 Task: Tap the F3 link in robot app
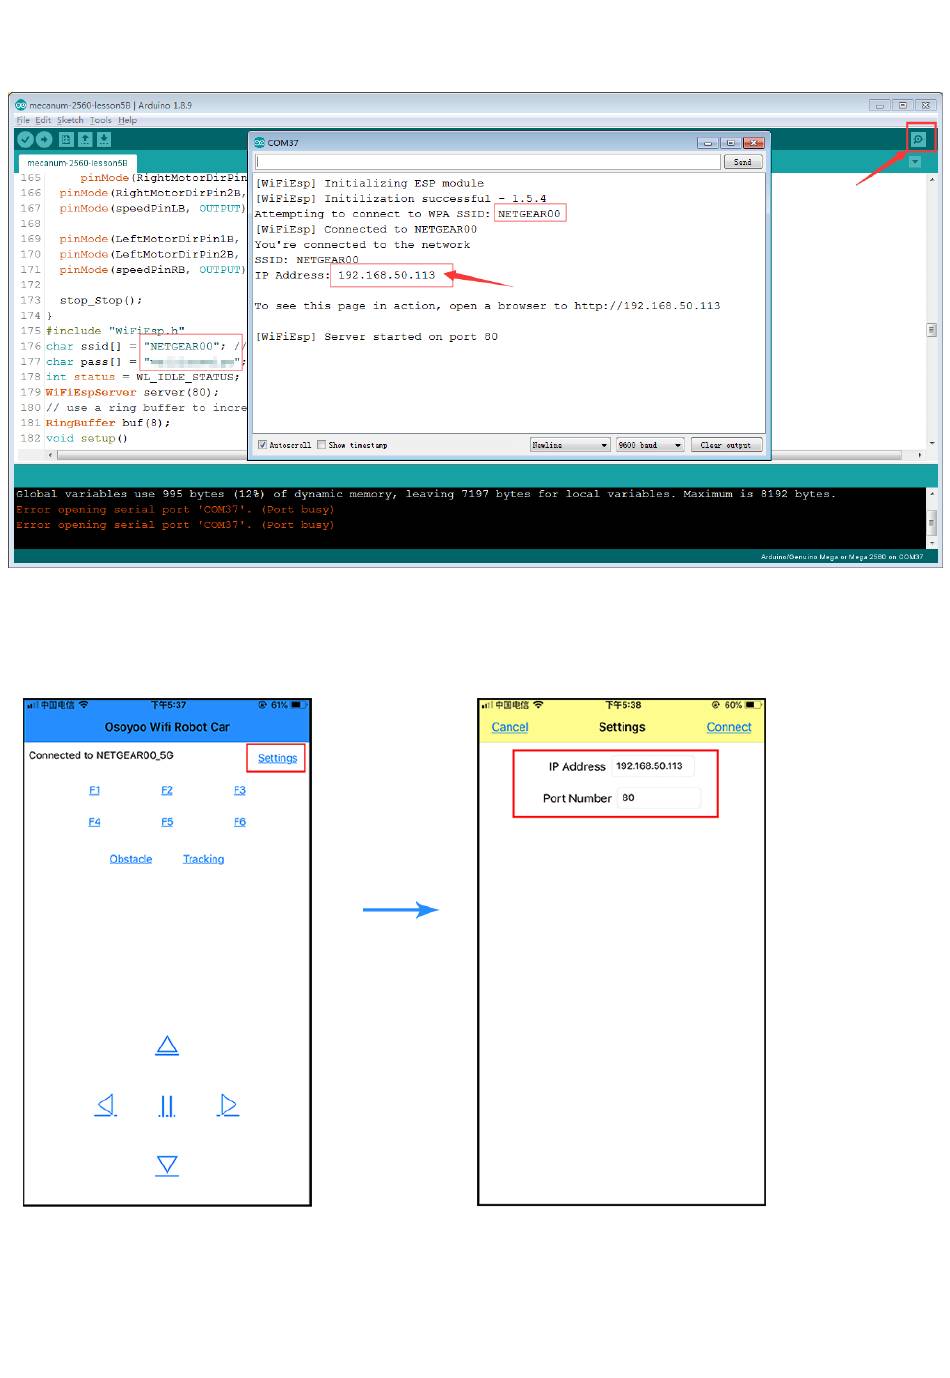[240, 790]
